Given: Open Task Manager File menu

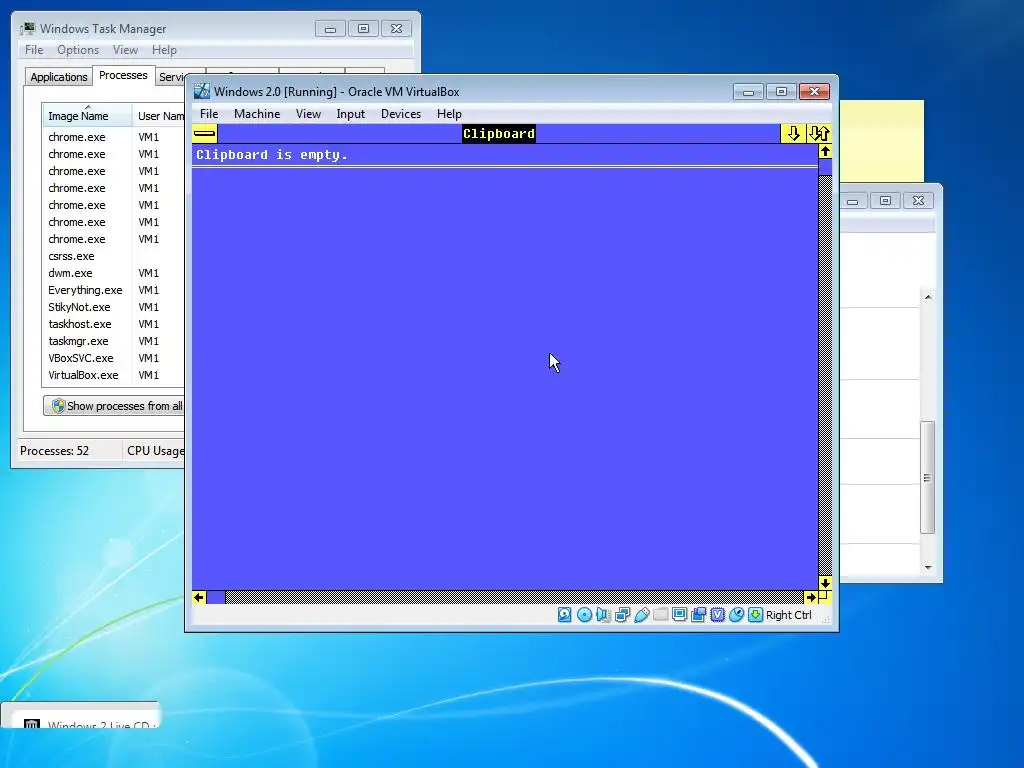Looking at the screenshot, I should (34, 50).
